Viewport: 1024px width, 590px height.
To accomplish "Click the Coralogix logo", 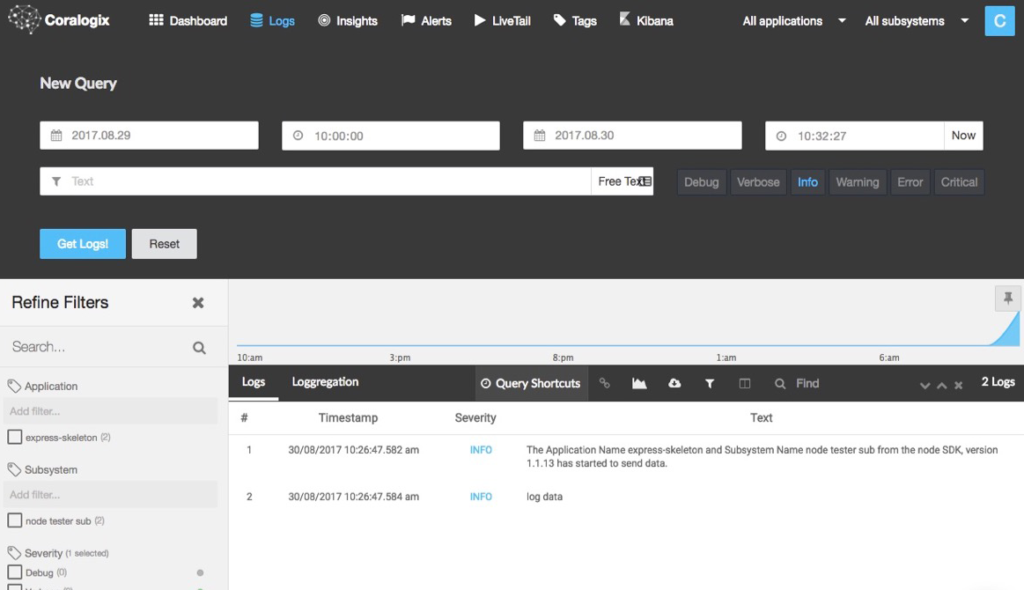I will click(59, 20).
